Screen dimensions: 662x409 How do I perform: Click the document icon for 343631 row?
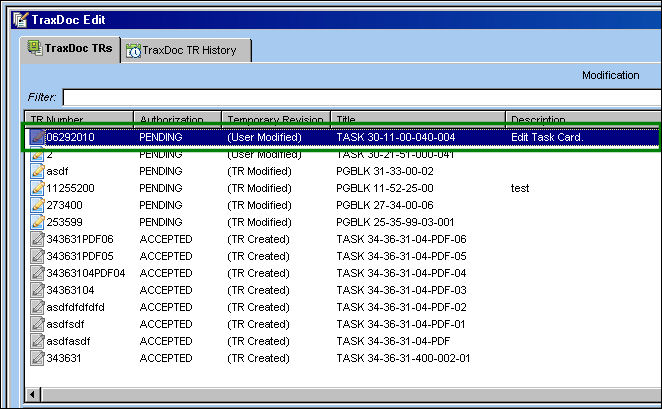point(37,358)
